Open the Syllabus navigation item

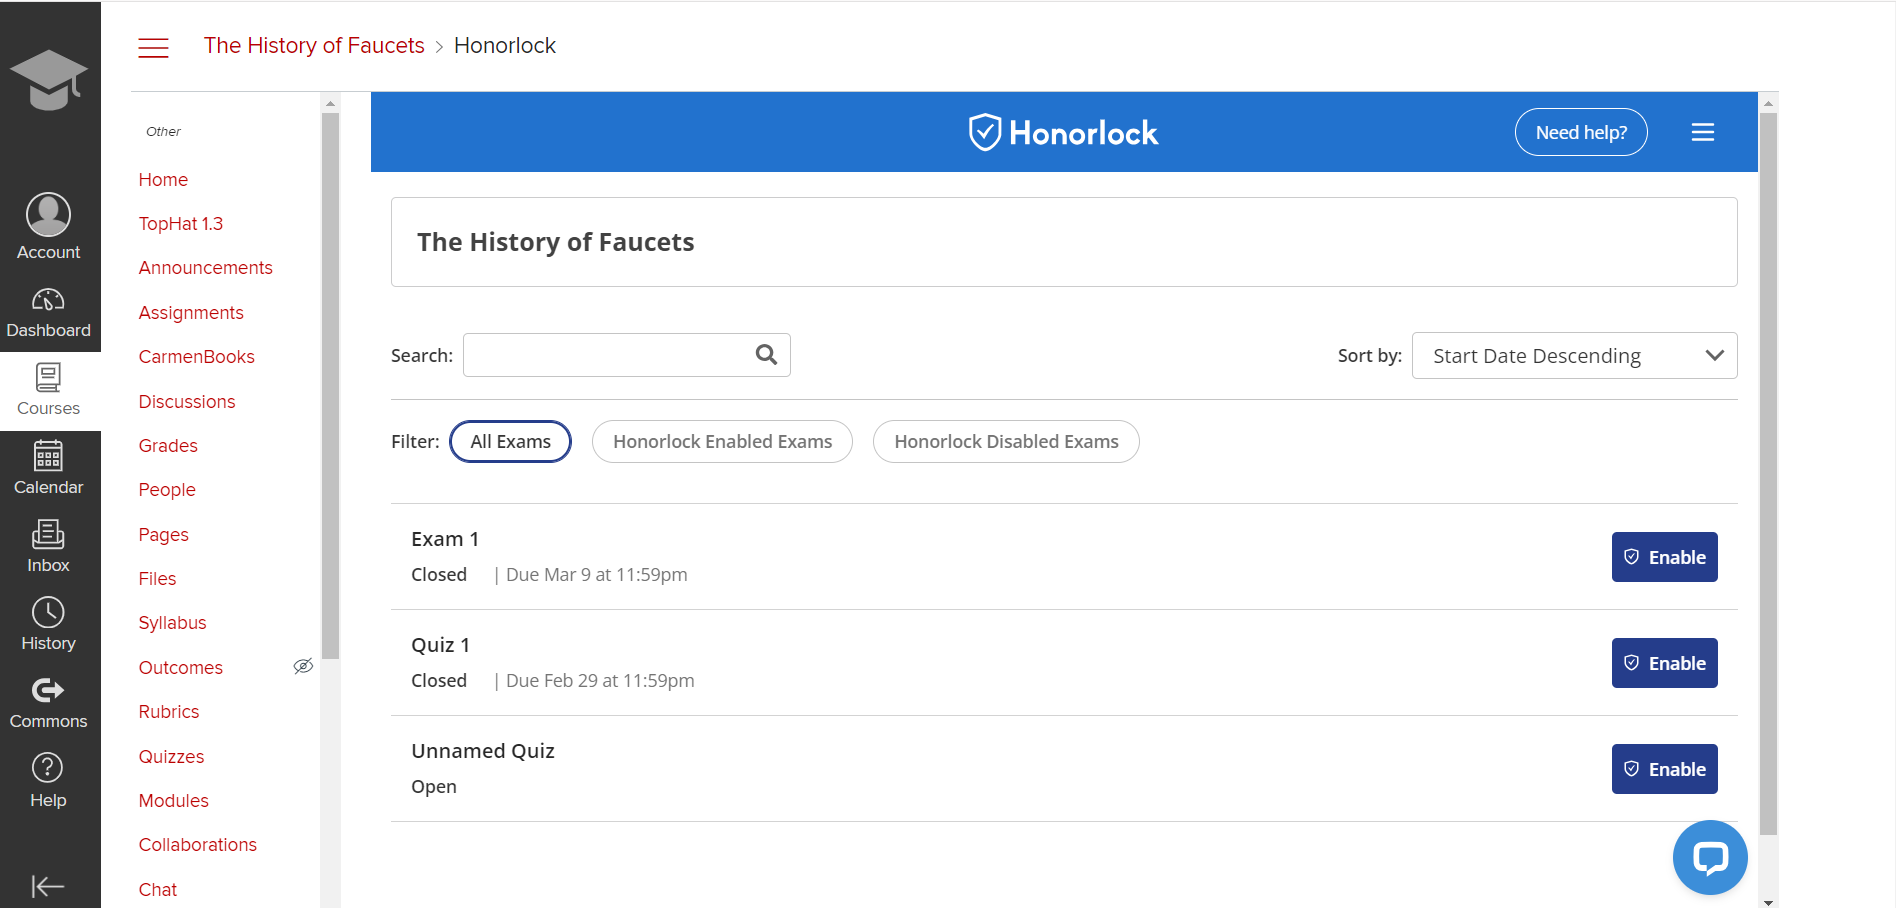click(x=172, y=622)
